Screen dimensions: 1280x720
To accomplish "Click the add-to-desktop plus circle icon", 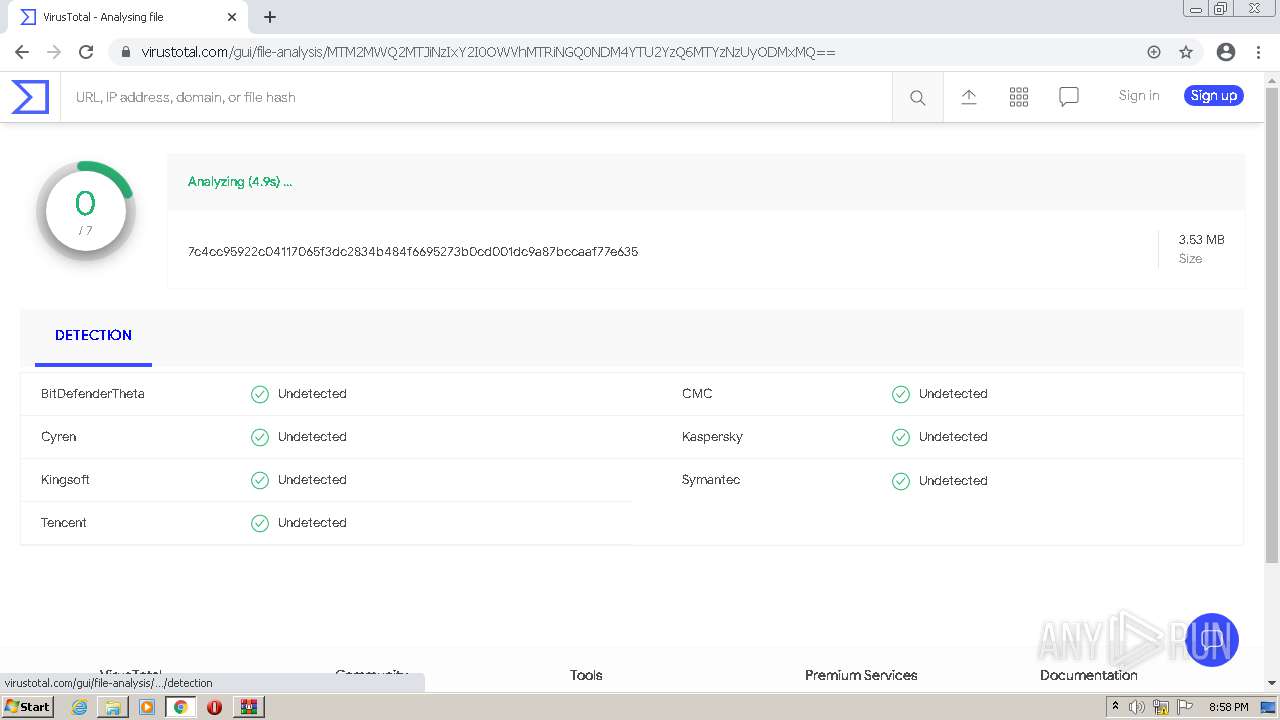I will 1154,52.
